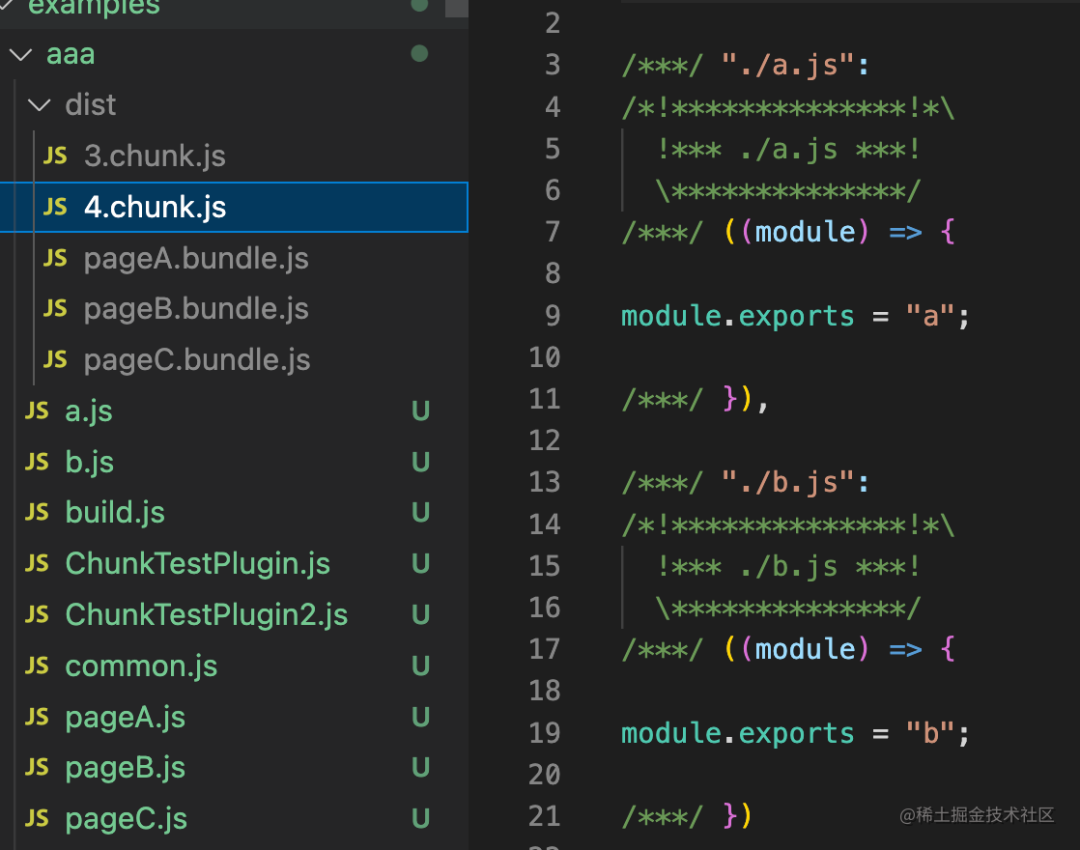1080x850 pixels.
Task: Click JS icon beside common.js
Action: tap(37, 666)
